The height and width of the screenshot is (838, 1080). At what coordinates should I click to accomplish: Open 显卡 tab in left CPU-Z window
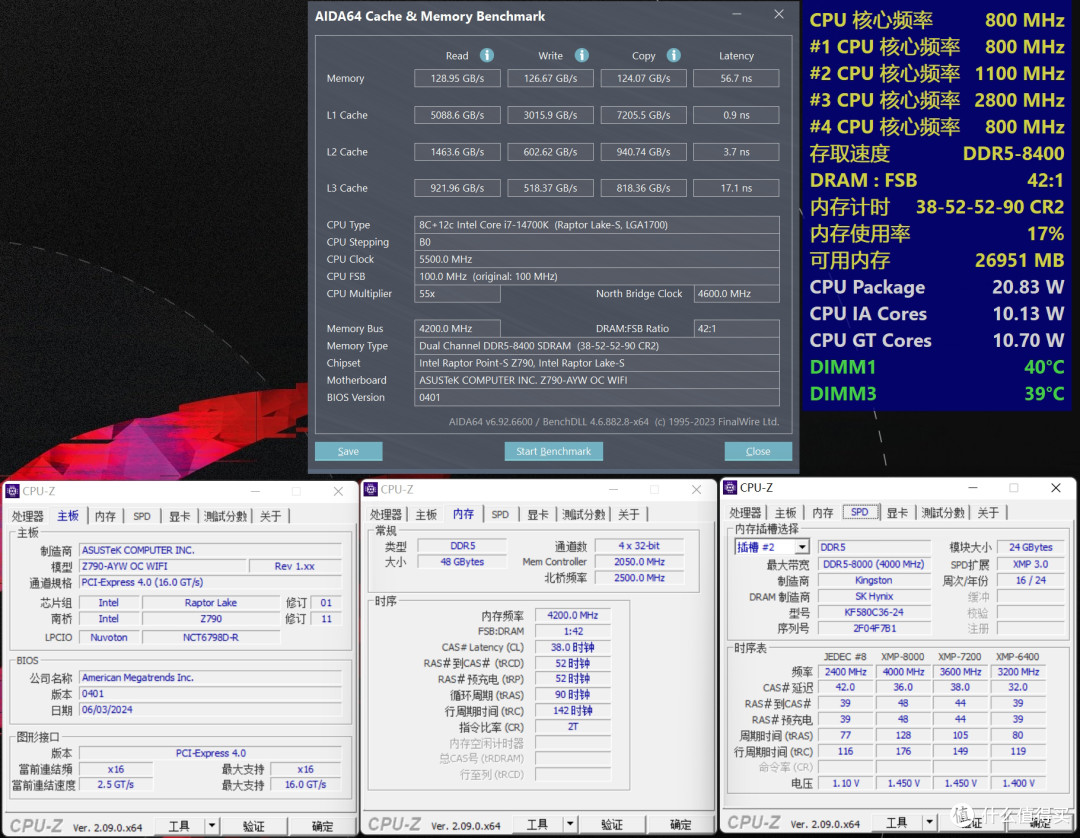click(179, 516)
